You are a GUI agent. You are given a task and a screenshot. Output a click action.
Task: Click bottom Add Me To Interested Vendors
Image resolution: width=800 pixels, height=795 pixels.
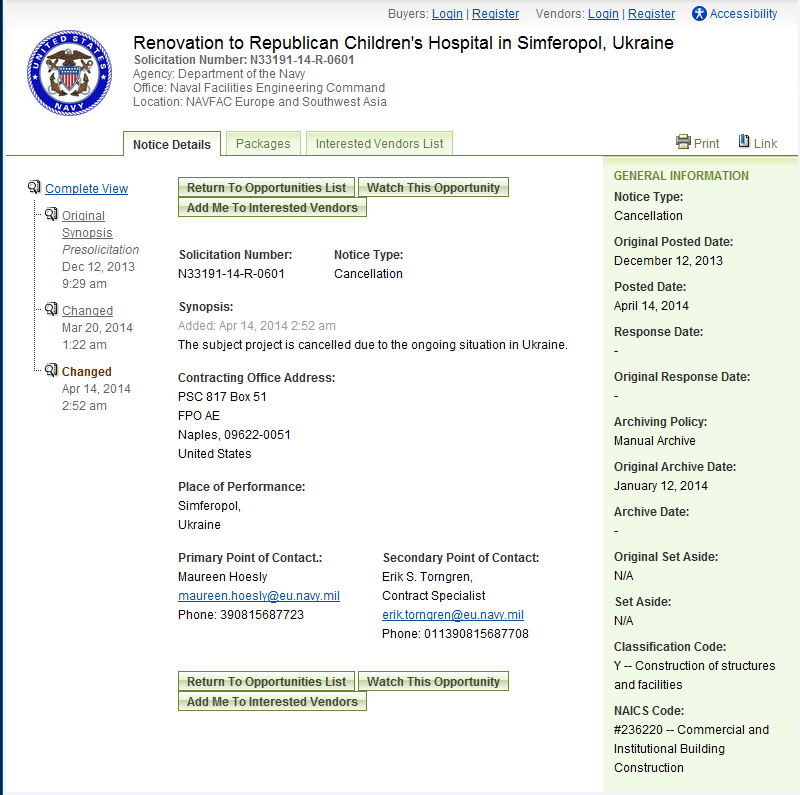(272, 702)
